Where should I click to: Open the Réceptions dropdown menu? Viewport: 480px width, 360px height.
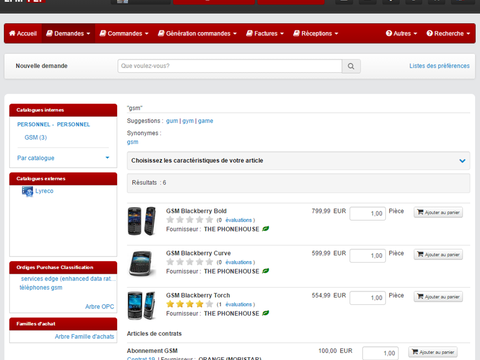(x=316, y=33)
